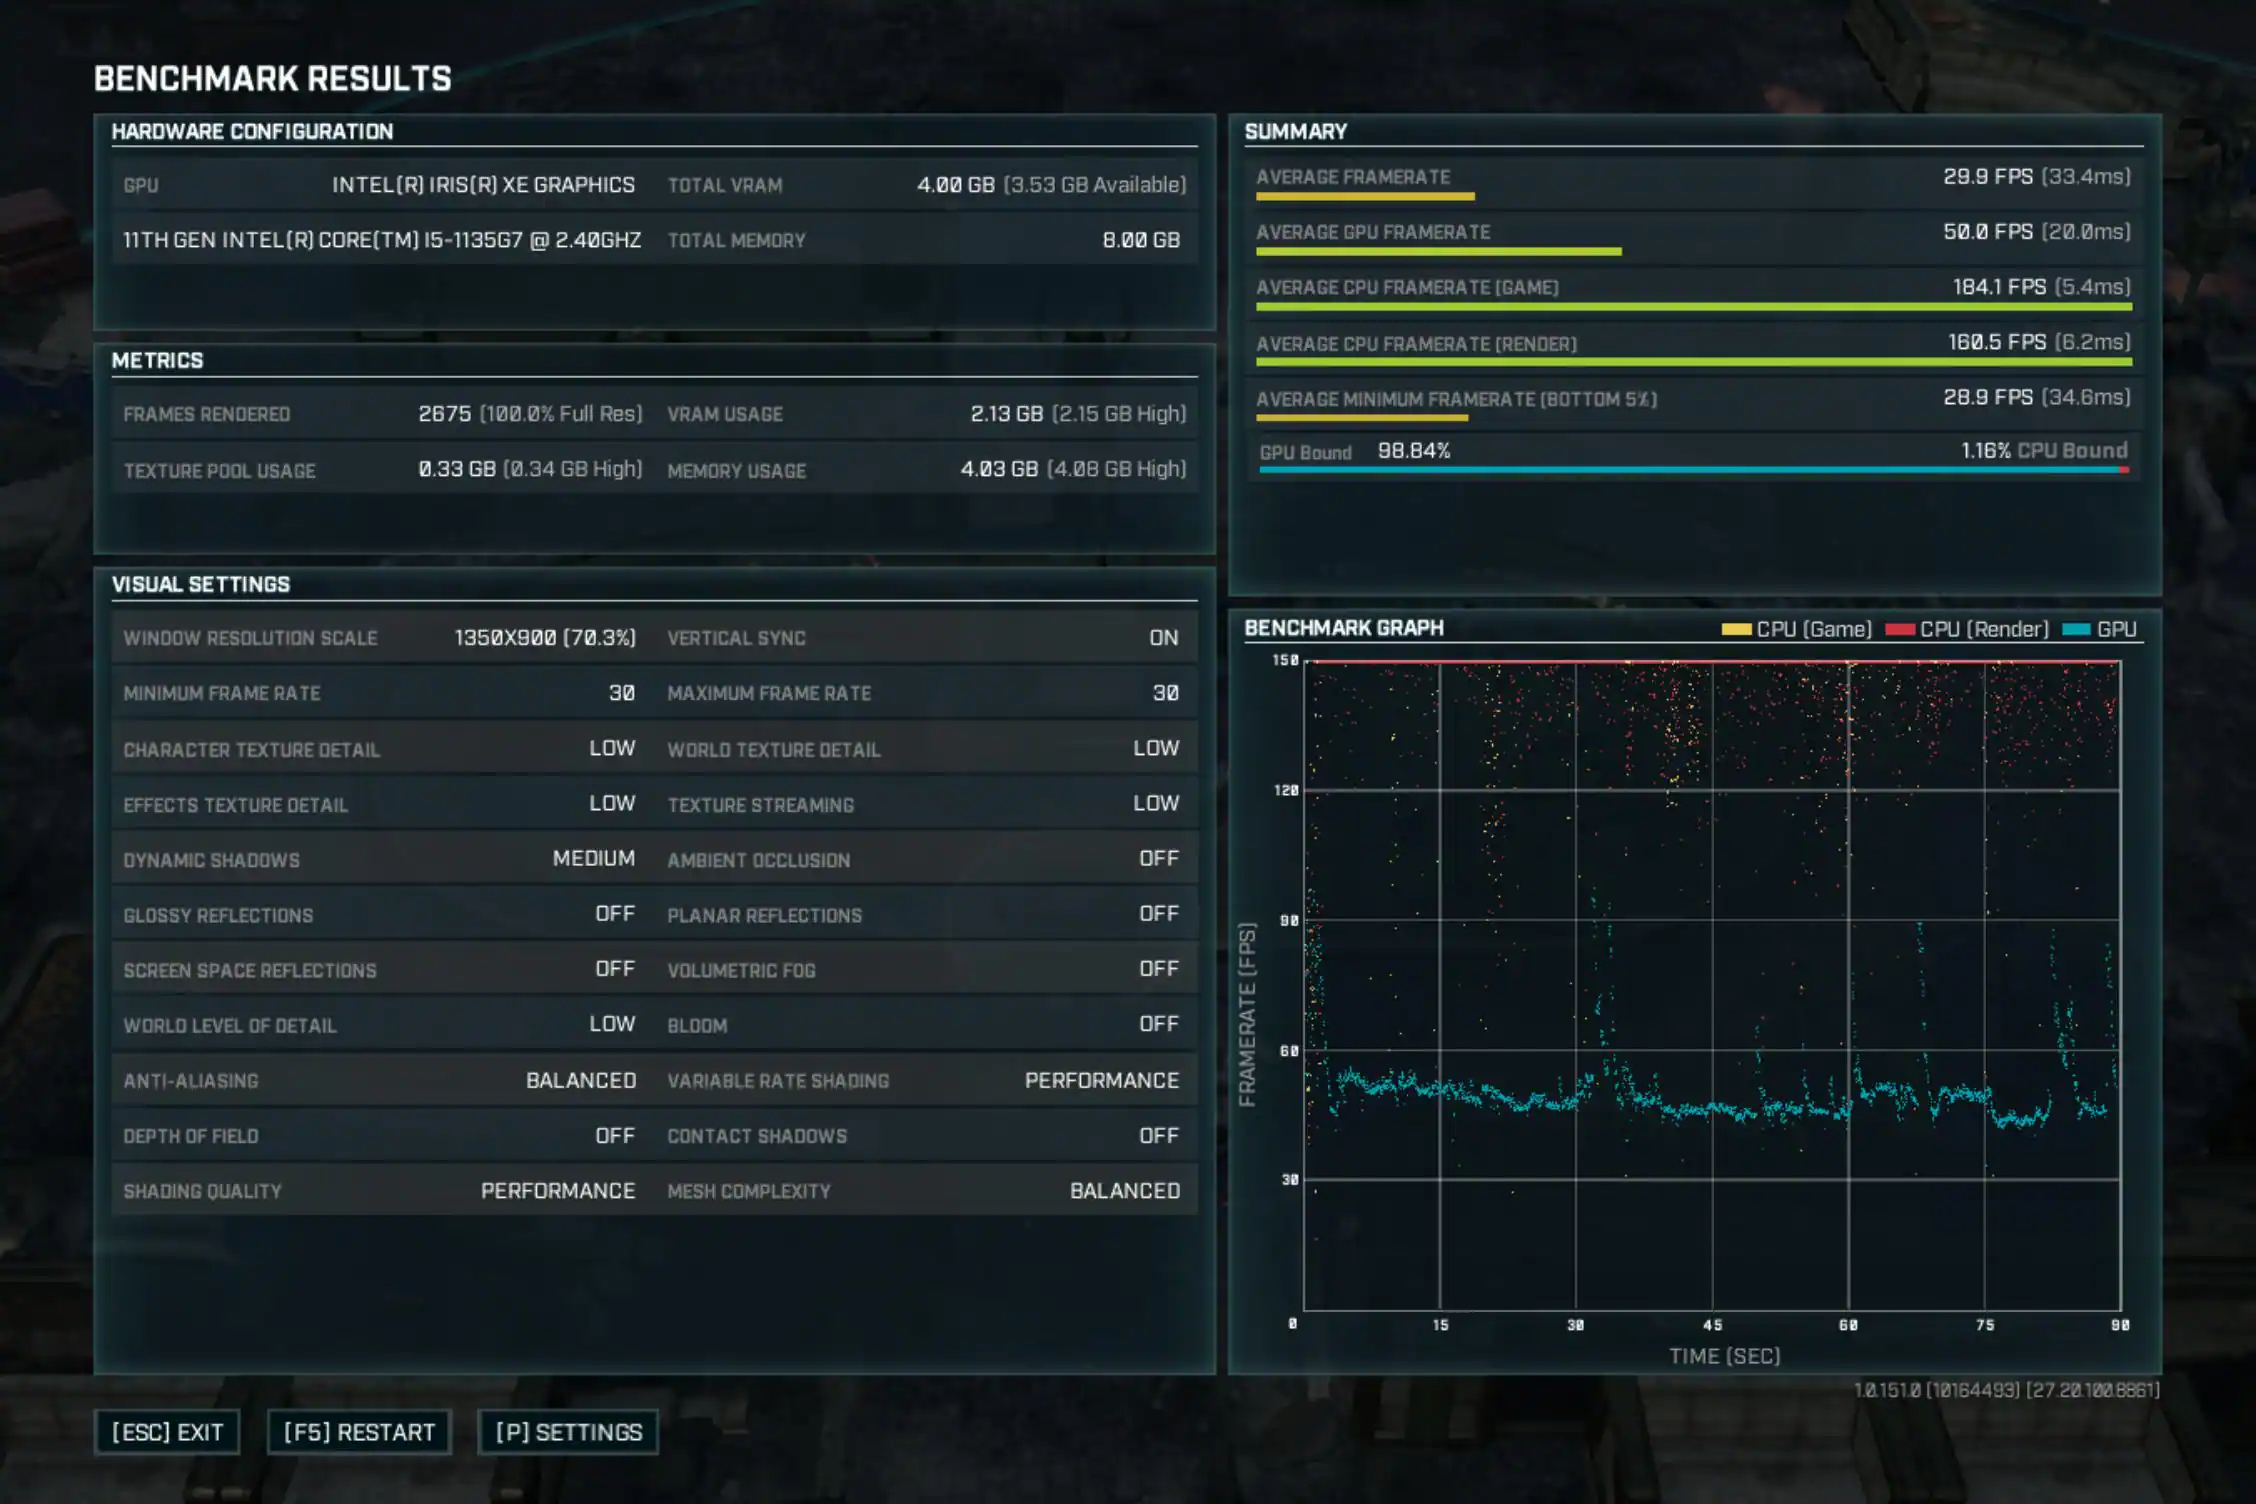This screenshot has width=2256, height=1504.
Task: Click the cyan GPU legend swatch
Action: coord(2076,629)
